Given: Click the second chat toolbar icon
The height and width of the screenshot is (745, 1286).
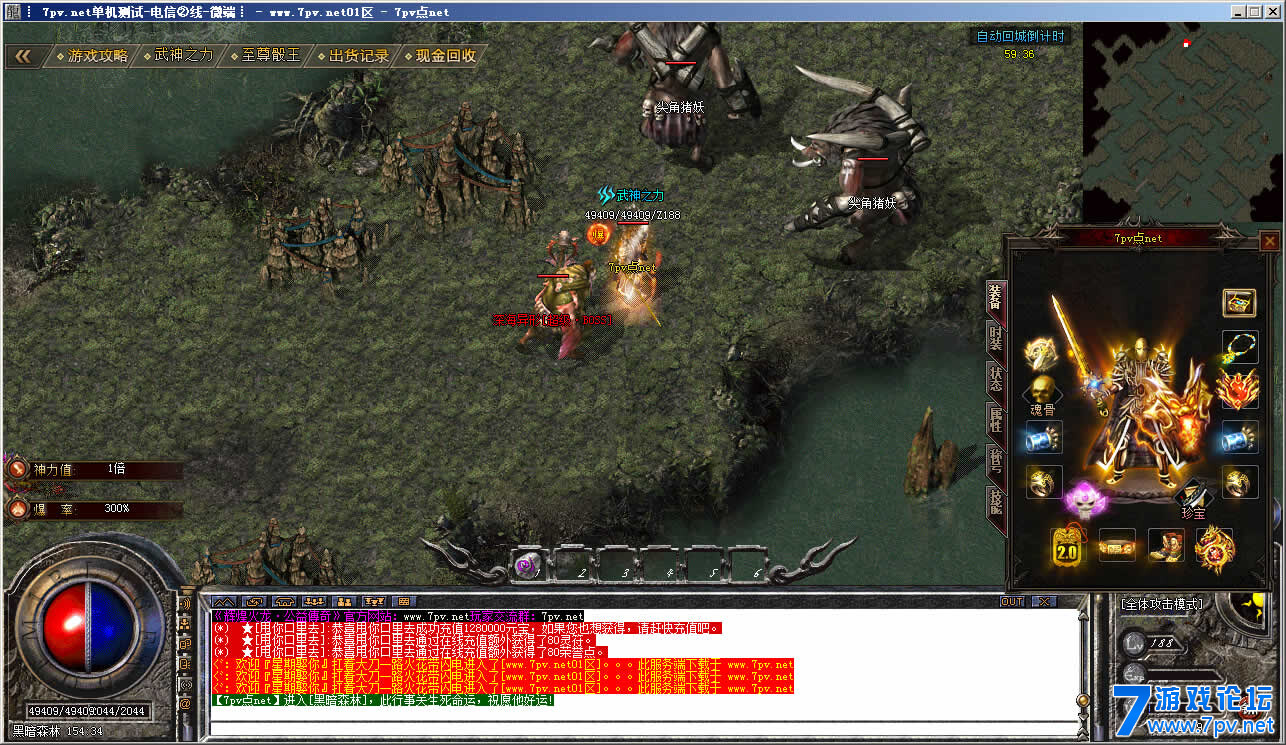Looking at the screenshot, I should (x=255, y=602).
